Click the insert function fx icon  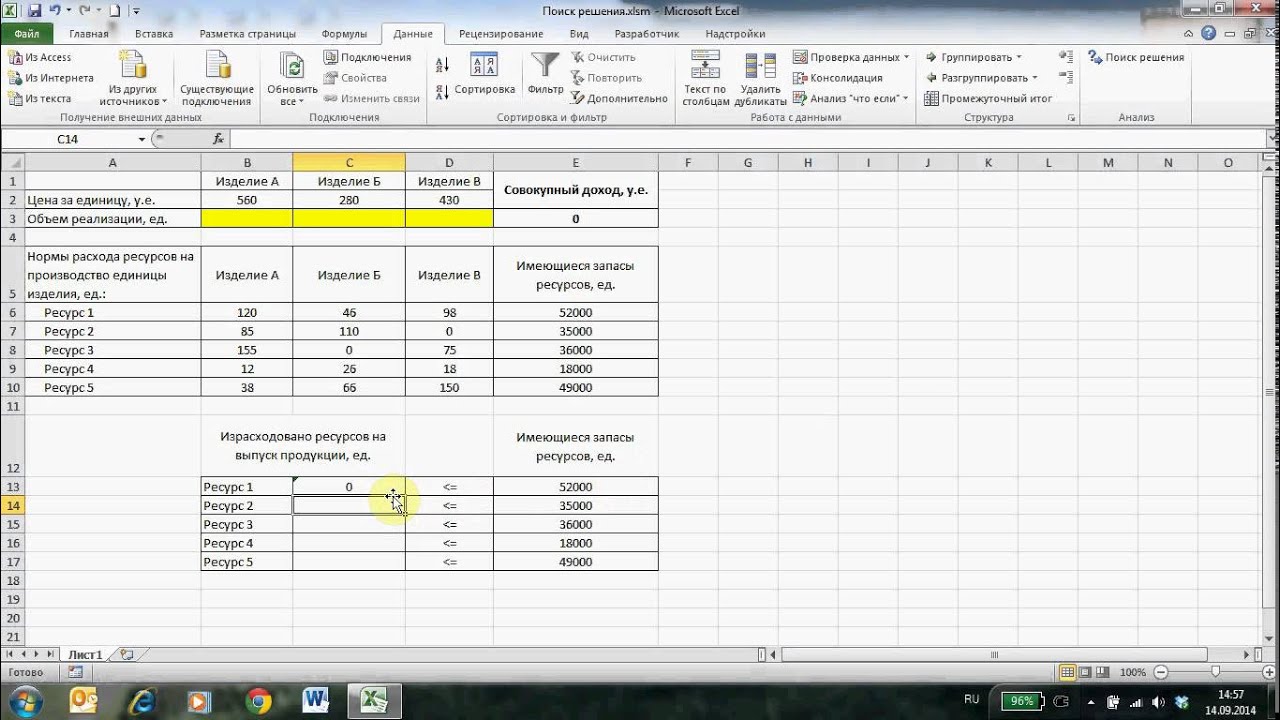pyautogui.click(x=219, y=139)
